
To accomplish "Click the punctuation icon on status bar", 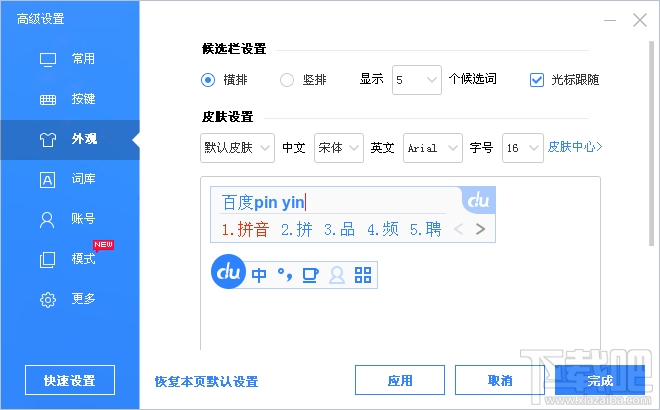I will click(x=285, y=275).
